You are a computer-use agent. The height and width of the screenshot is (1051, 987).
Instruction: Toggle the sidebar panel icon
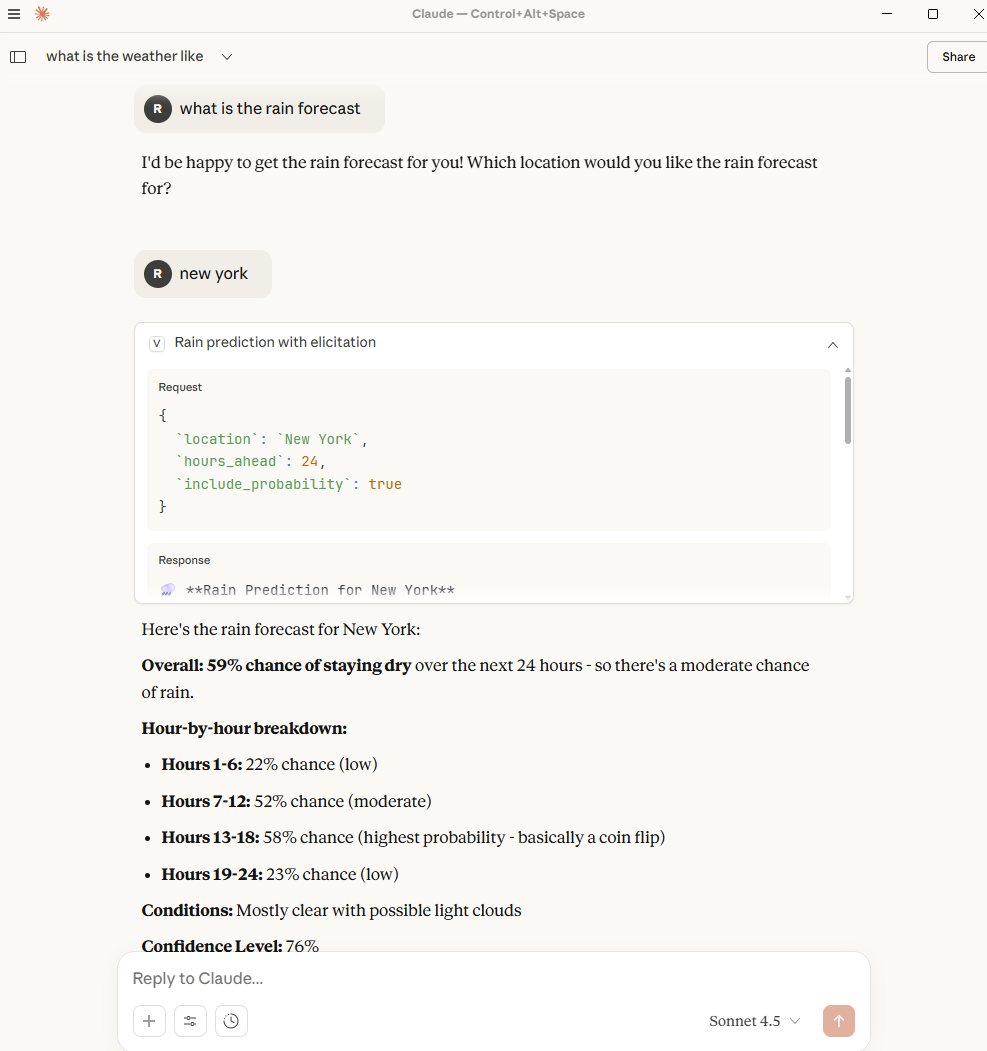(x=18, y=56)
